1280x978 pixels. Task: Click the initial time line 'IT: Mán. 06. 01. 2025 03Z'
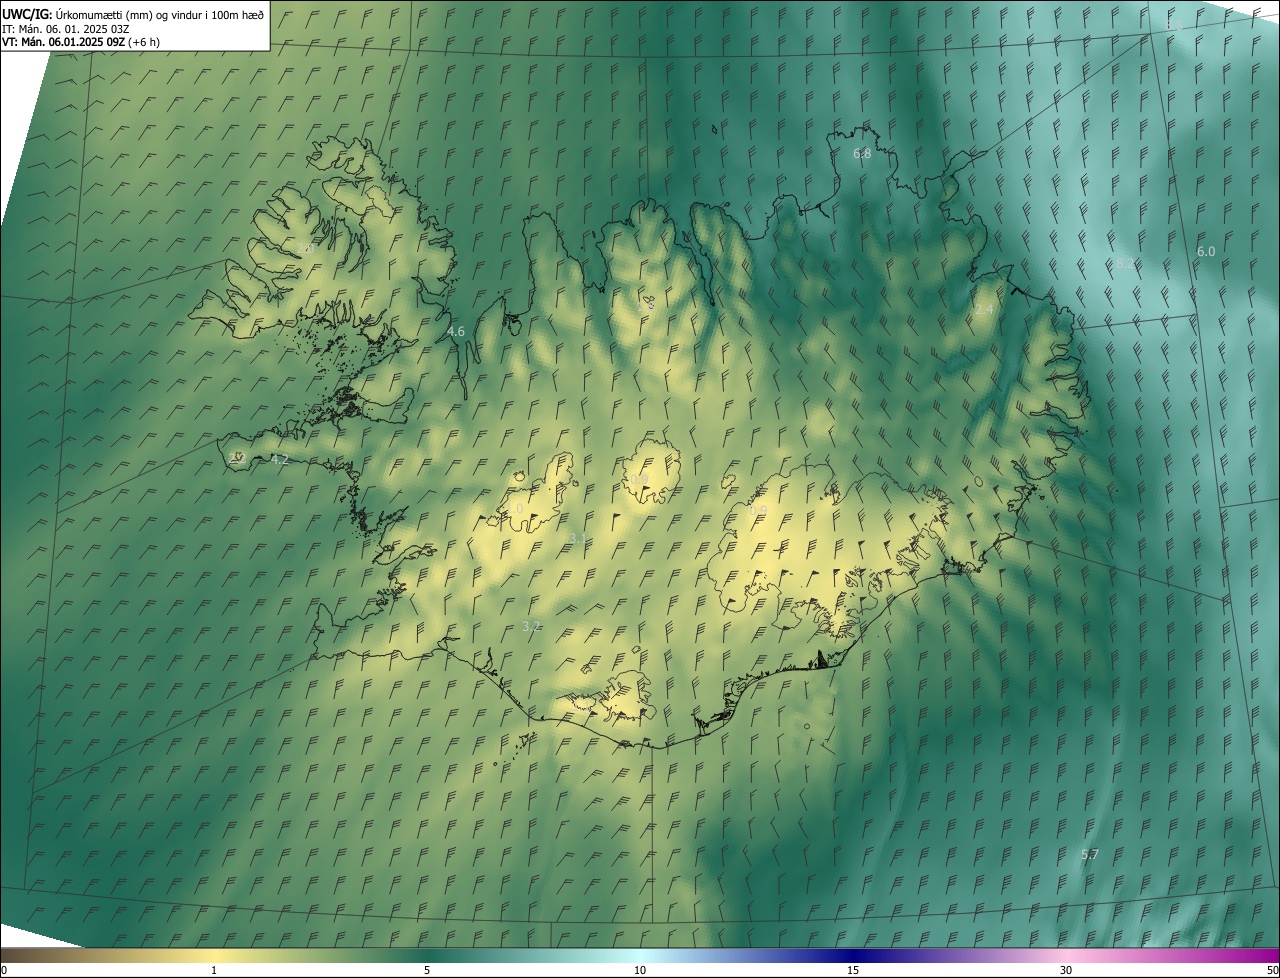tap(66, 28)
